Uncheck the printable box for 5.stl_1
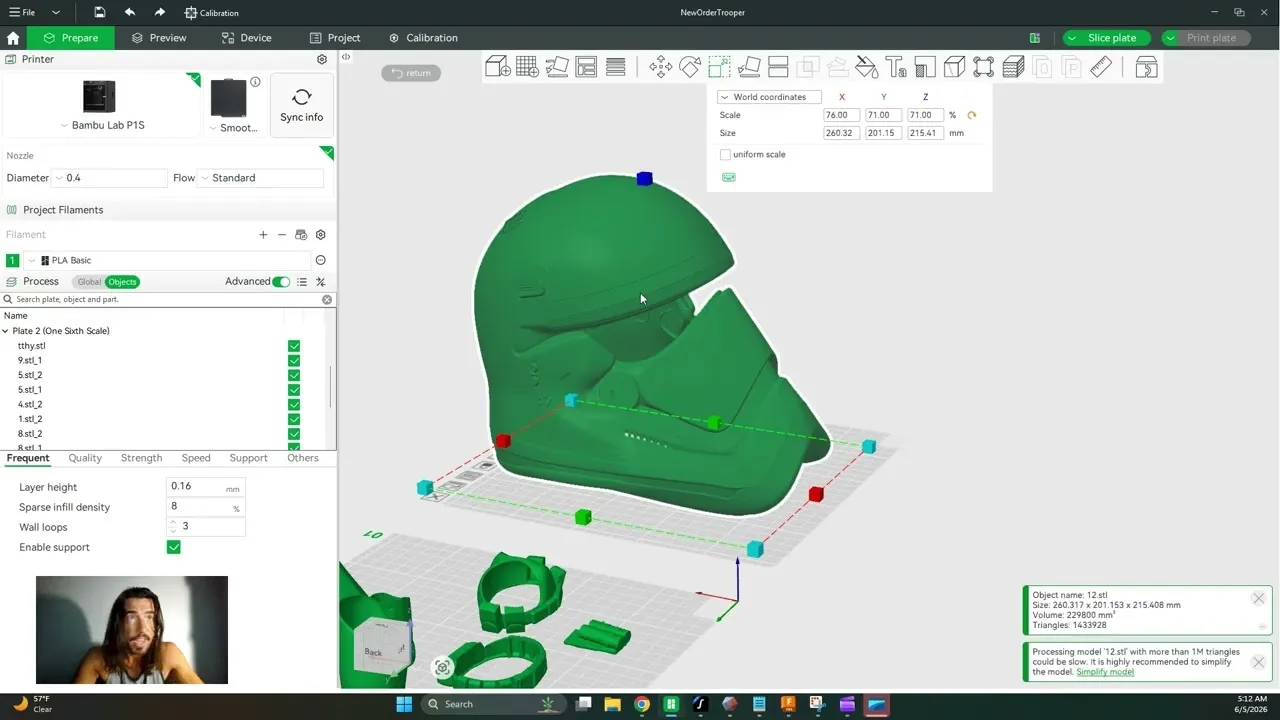 point(294,390)
